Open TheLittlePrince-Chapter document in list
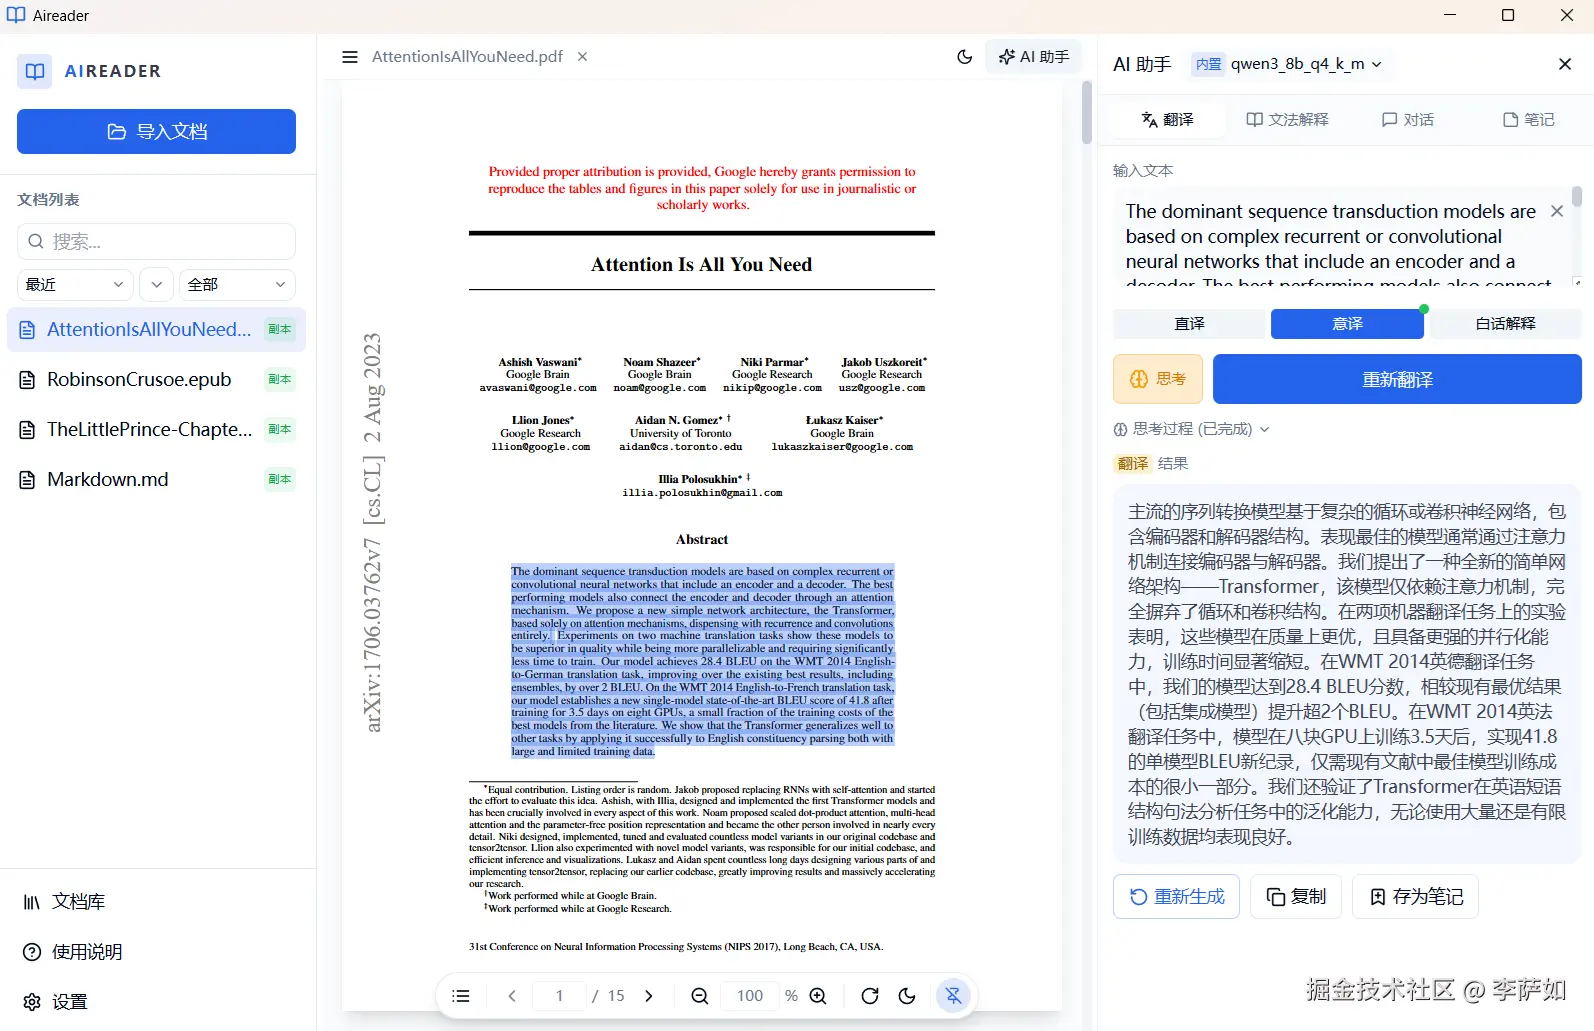The image size is (1594, 1031). click(156, 429)
